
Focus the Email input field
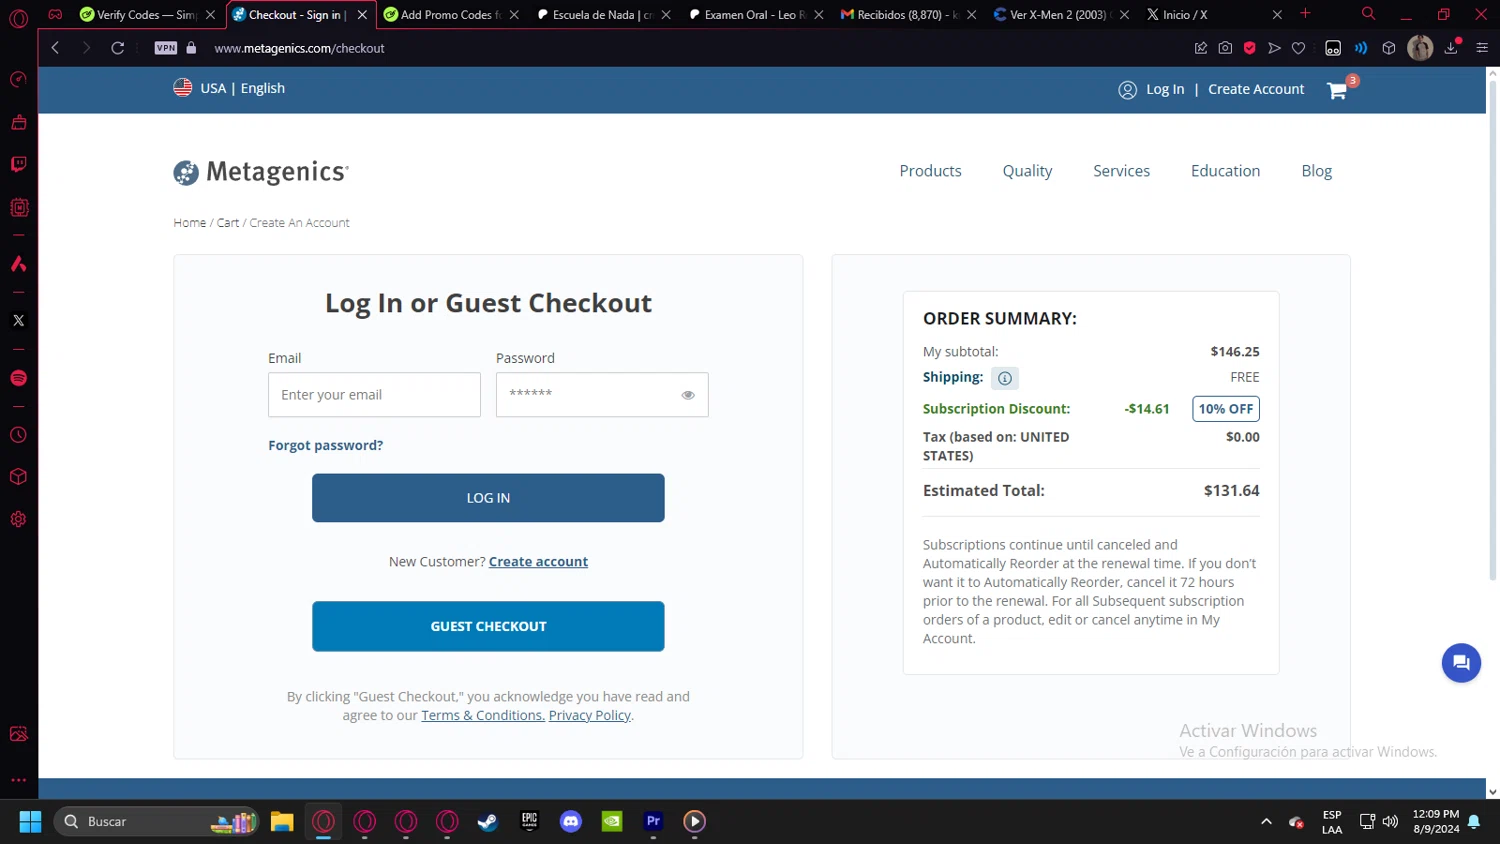coord(374,395)
